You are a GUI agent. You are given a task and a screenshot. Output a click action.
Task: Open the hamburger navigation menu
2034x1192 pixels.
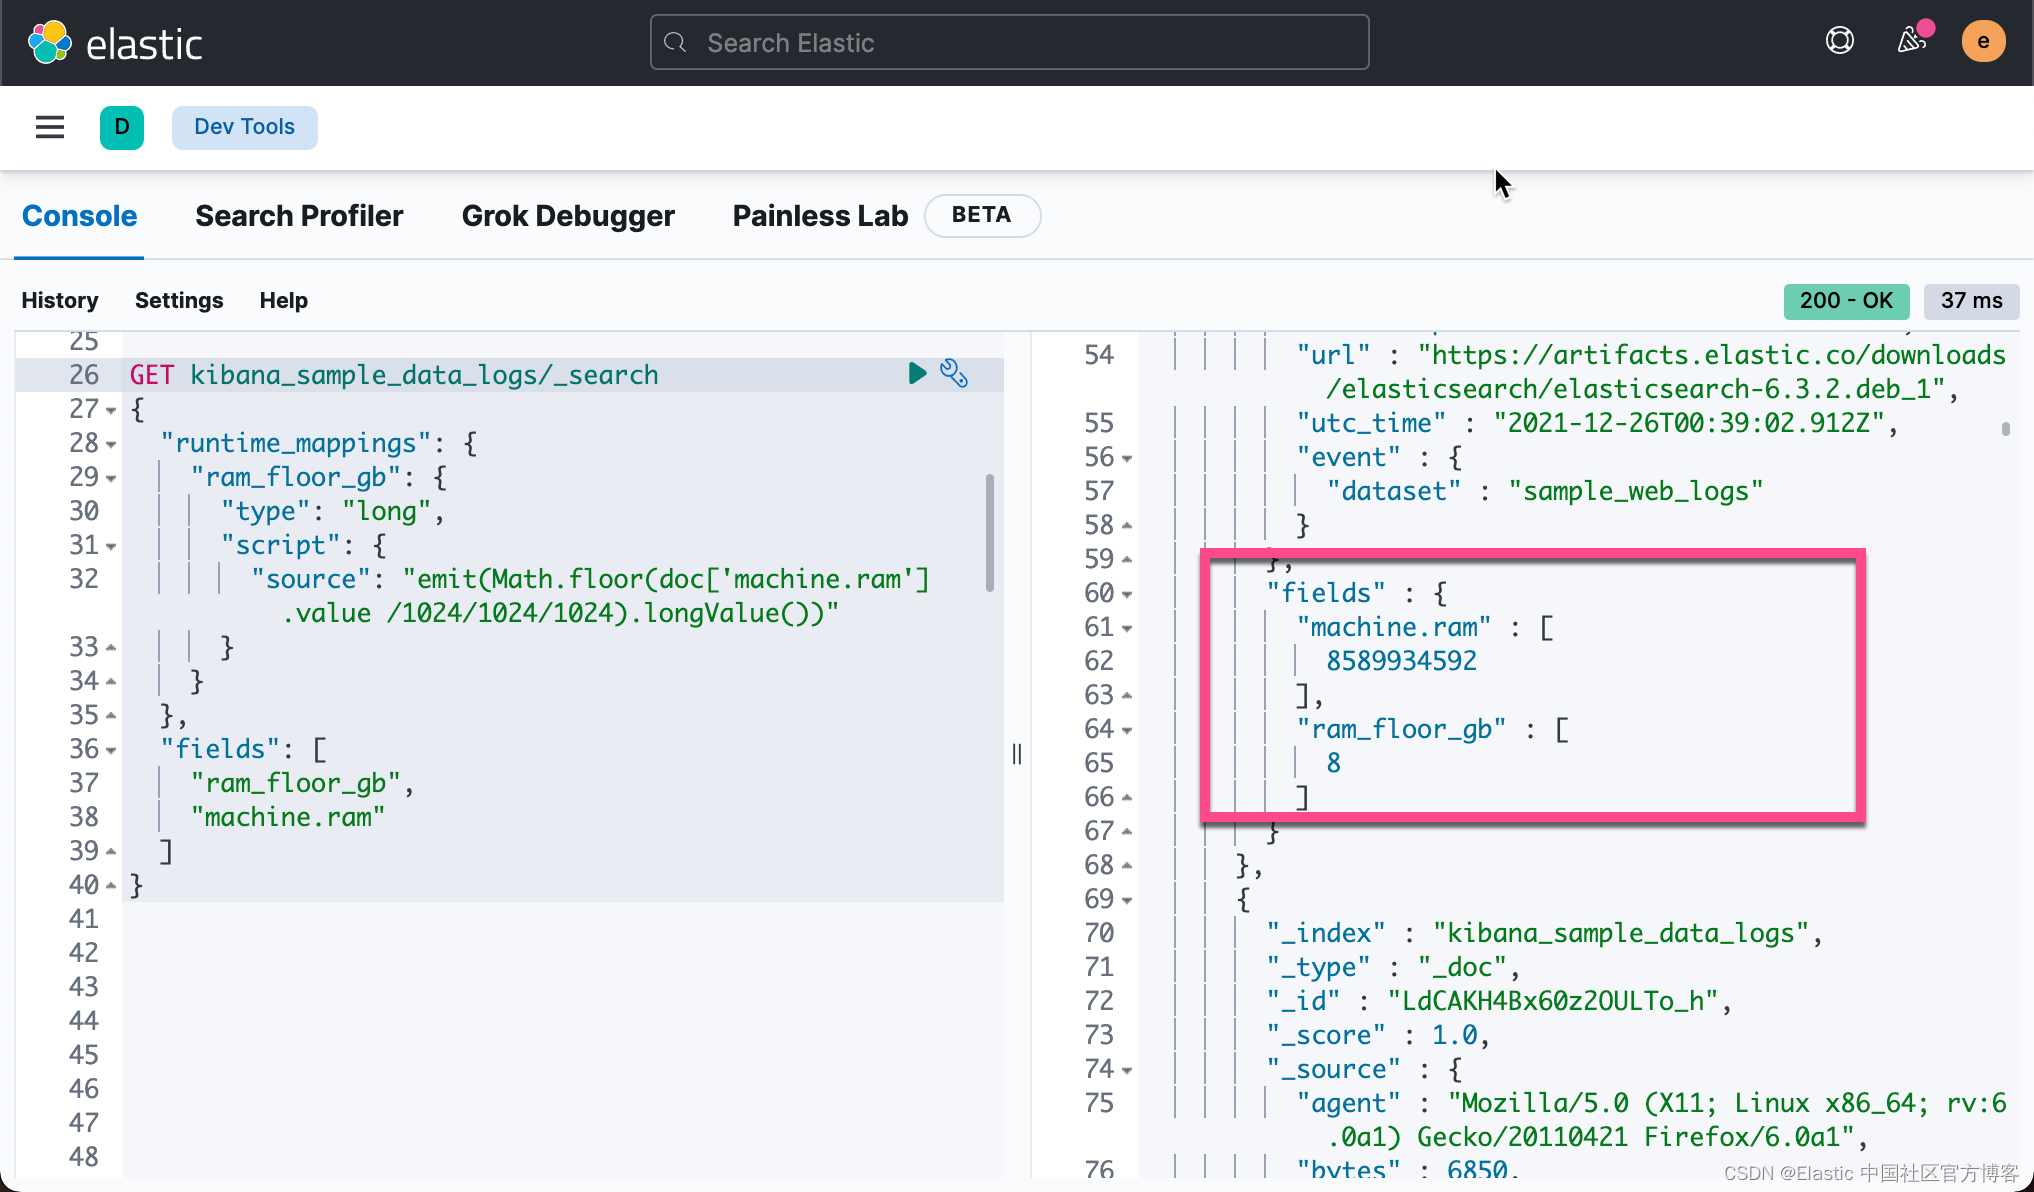tap(49, 127)
